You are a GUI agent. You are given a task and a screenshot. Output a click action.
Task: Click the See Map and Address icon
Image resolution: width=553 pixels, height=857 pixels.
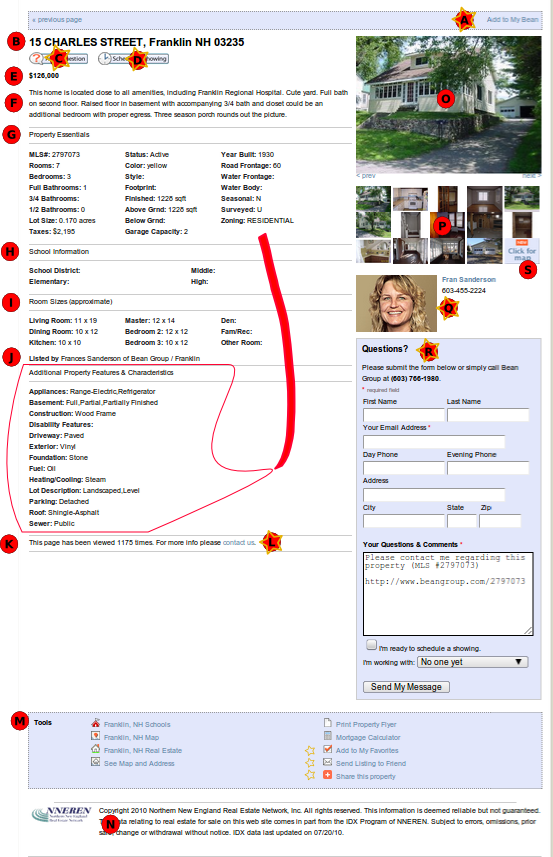point(96,762)
